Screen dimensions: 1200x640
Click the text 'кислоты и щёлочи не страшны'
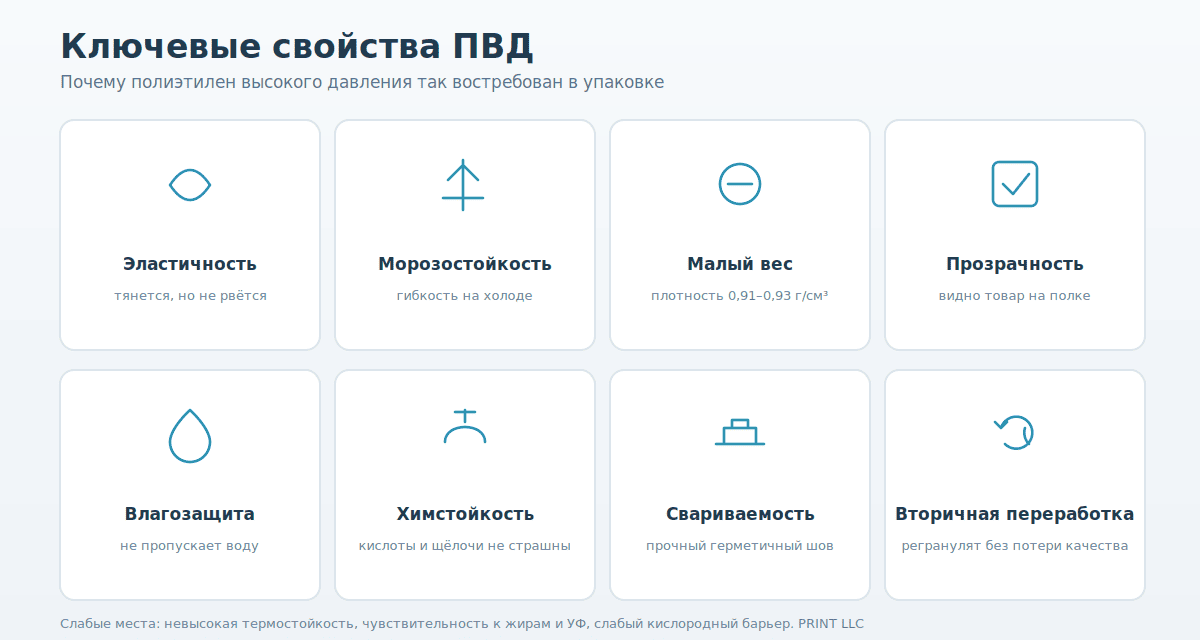465,546
